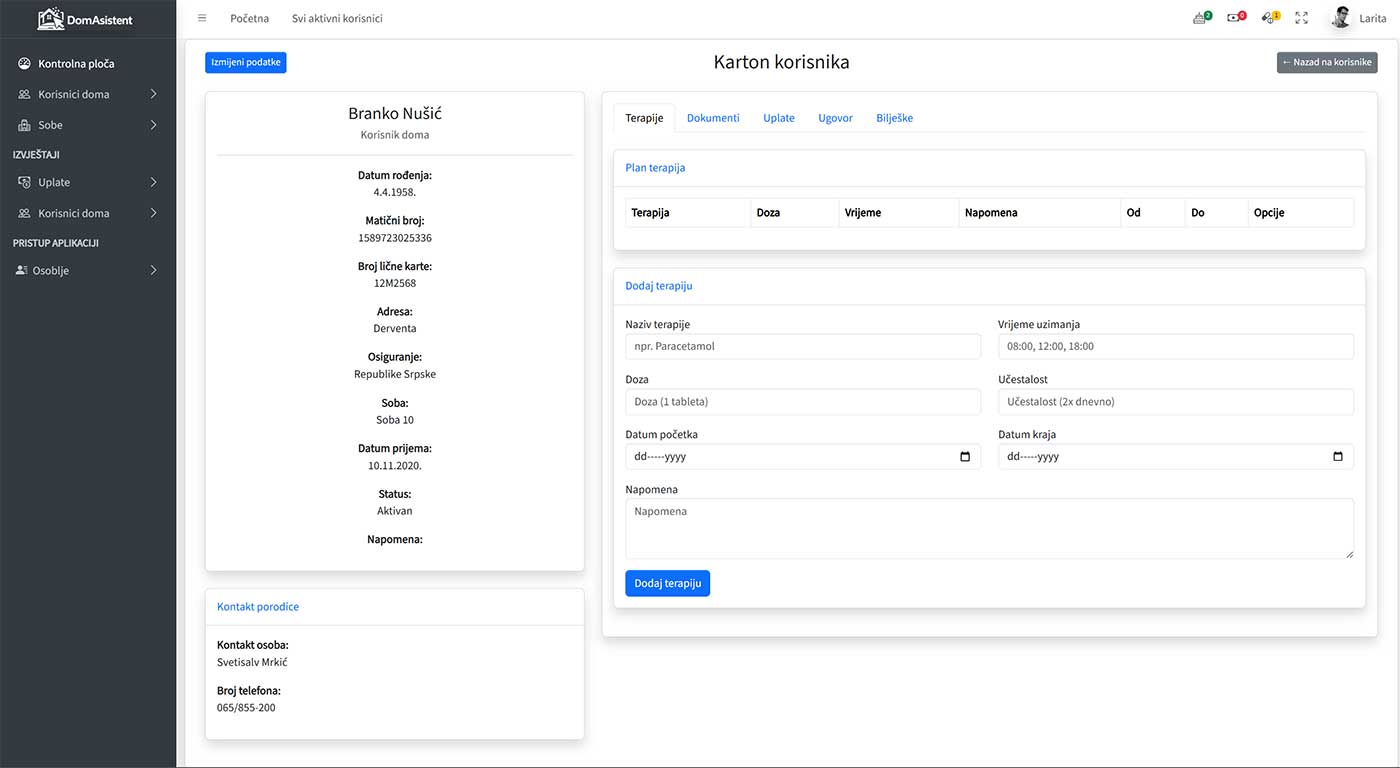Click the Osoblje staff icon
1400x768 pixels.
22,270
